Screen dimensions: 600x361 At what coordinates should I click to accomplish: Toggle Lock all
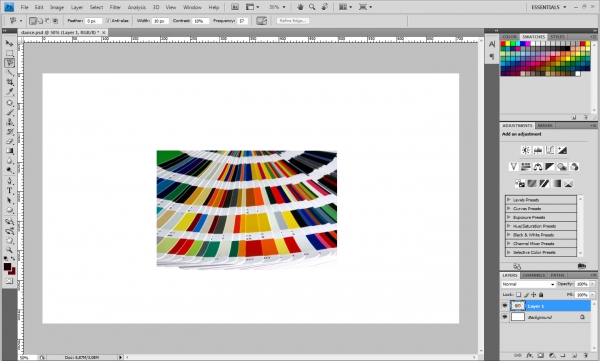coord(541,295)
